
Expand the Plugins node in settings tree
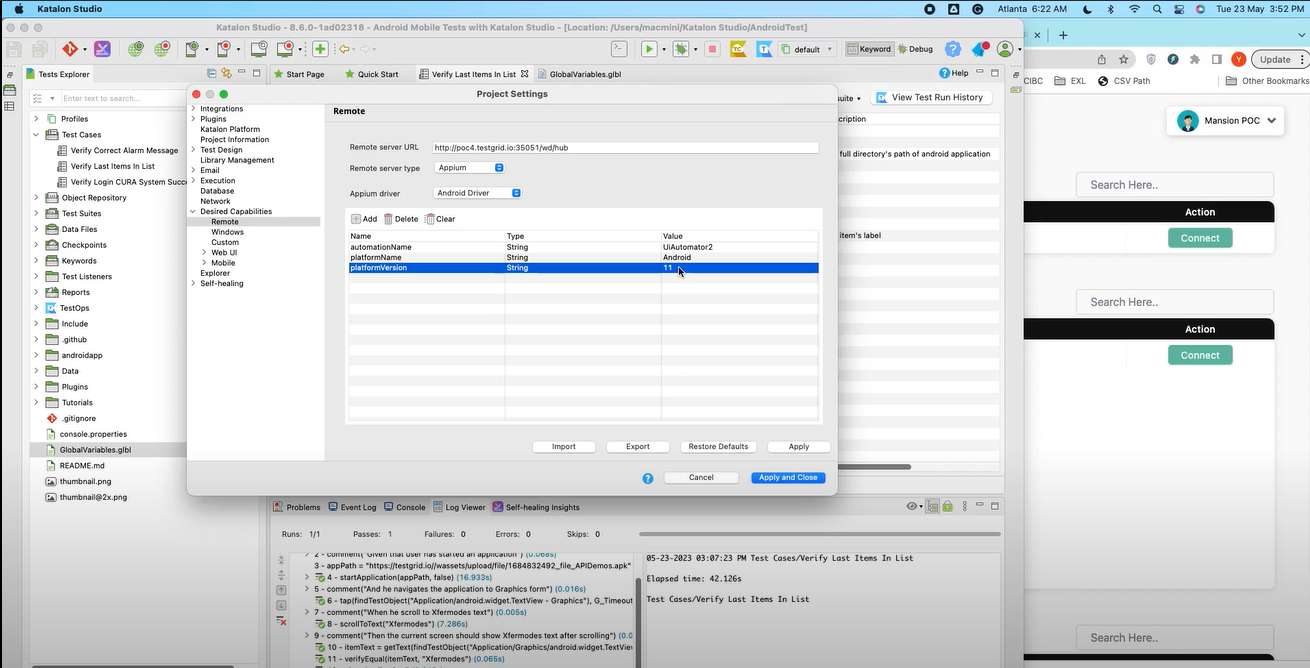tap(193, 119)
